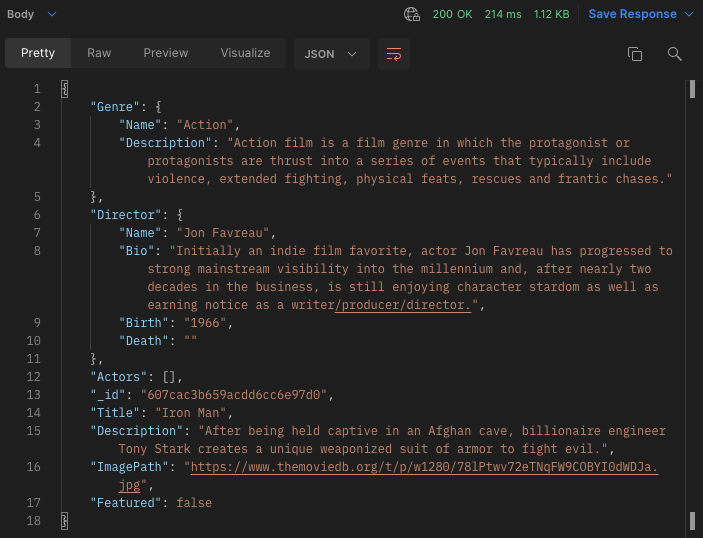This screenshot has width=703, height=538.
Task: Open the themoviedb.org ImagePath URL
Action: (x=424, y=467)
